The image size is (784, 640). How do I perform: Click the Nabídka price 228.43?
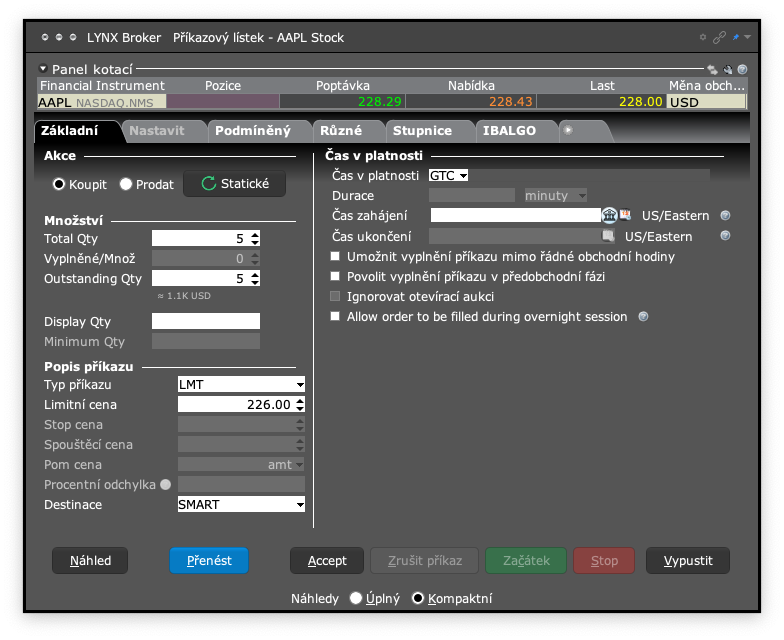[510, 102]
